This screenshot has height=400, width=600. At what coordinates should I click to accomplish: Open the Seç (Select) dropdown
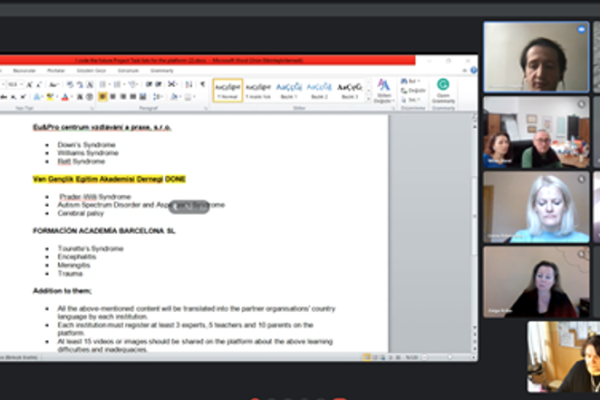[x=413, y=99]
